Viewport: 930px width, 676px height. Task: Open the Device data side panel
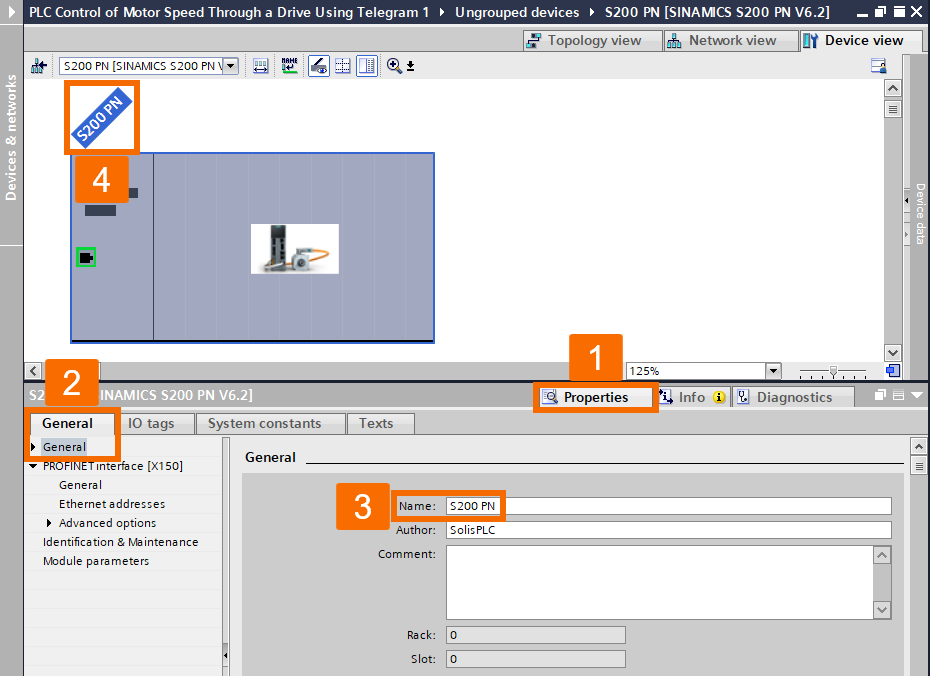click(920, 213)
